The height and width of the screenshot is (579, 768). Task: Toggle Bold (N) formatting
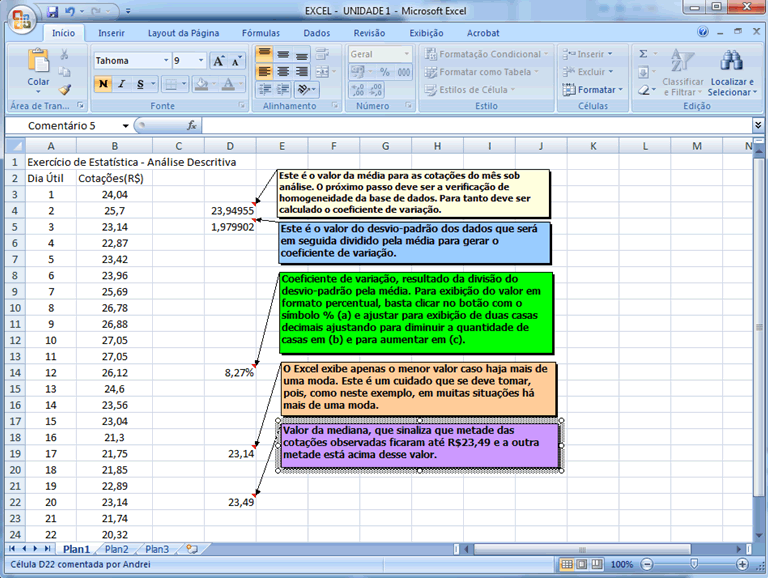(102, 85)
